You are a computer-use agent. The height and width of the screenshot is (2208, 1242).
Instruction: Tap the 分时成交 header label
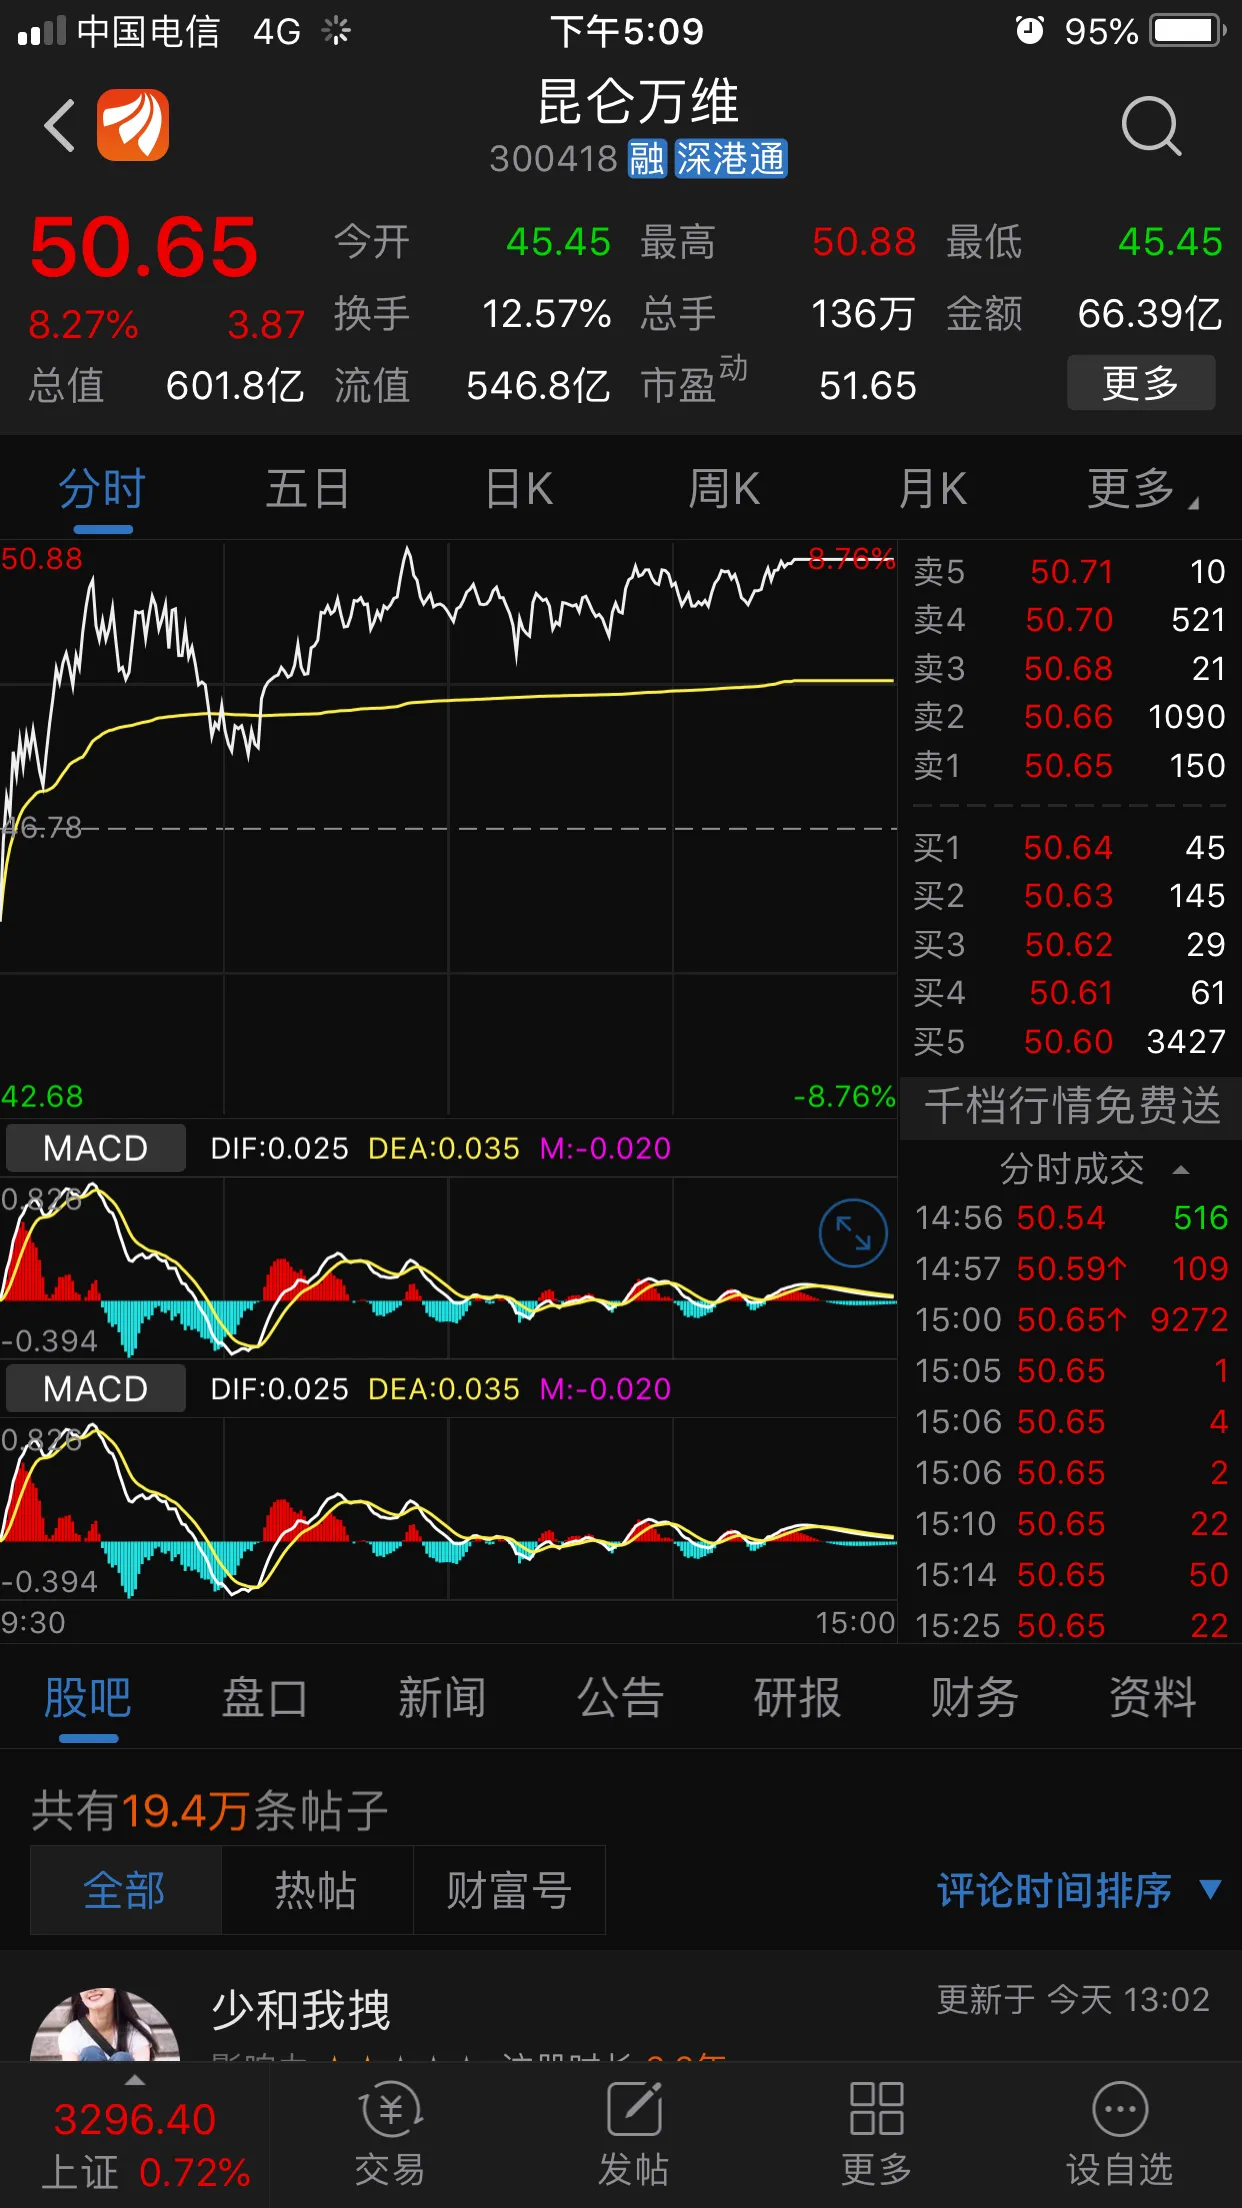[x=1072, y=1169]
